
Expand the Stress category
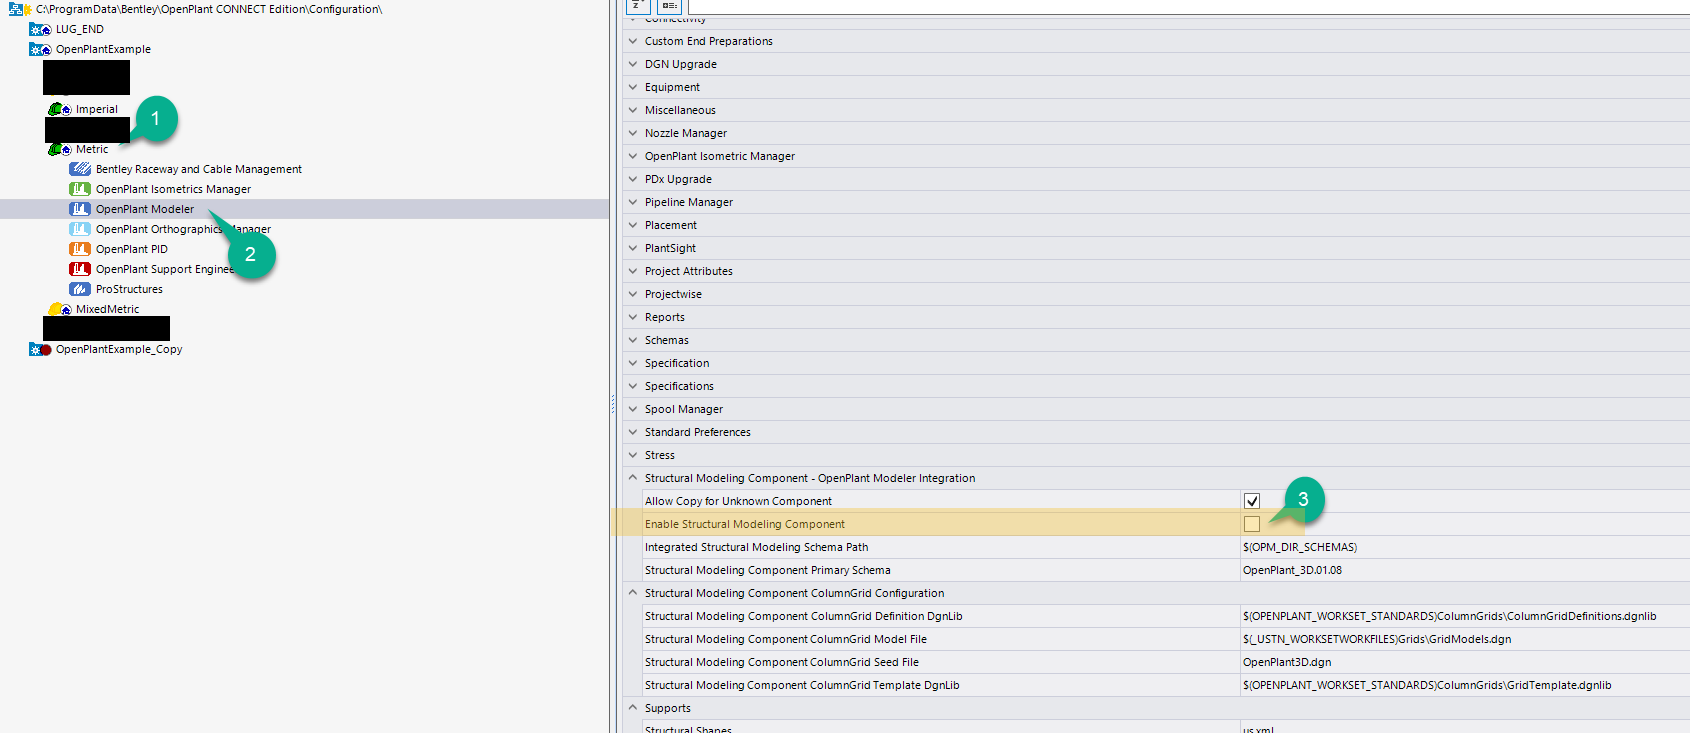click(x=633, y=455)
